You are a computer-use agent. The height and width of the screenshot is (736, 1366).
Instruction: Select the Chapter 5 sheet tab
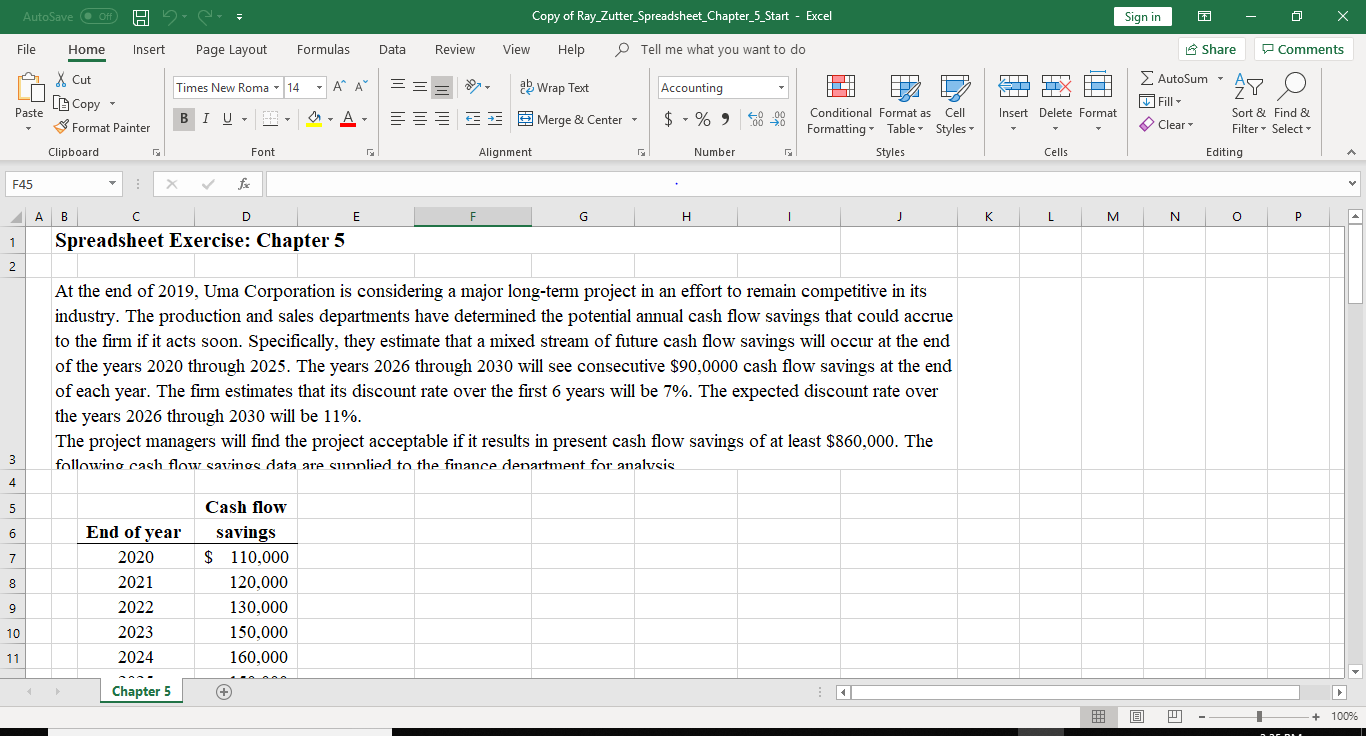pyautogui.click(x=141, y=691)
